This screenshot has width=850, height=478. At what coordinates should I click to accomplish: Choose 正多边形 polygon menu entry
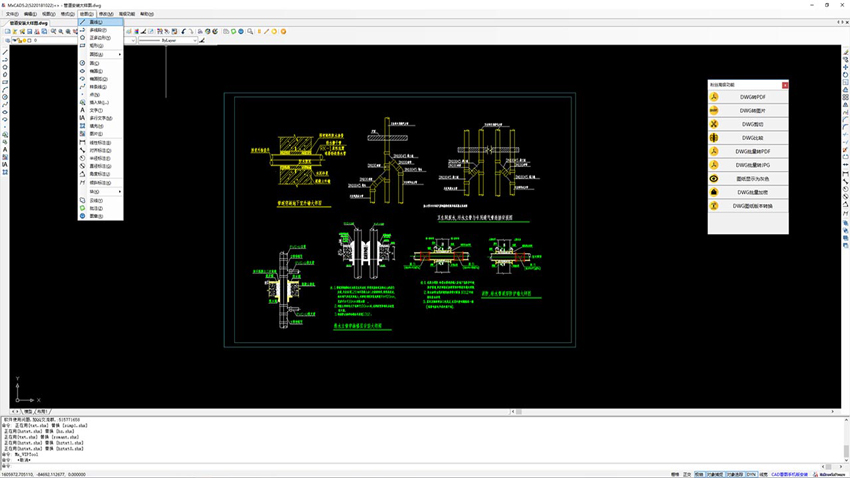[100, 38]
